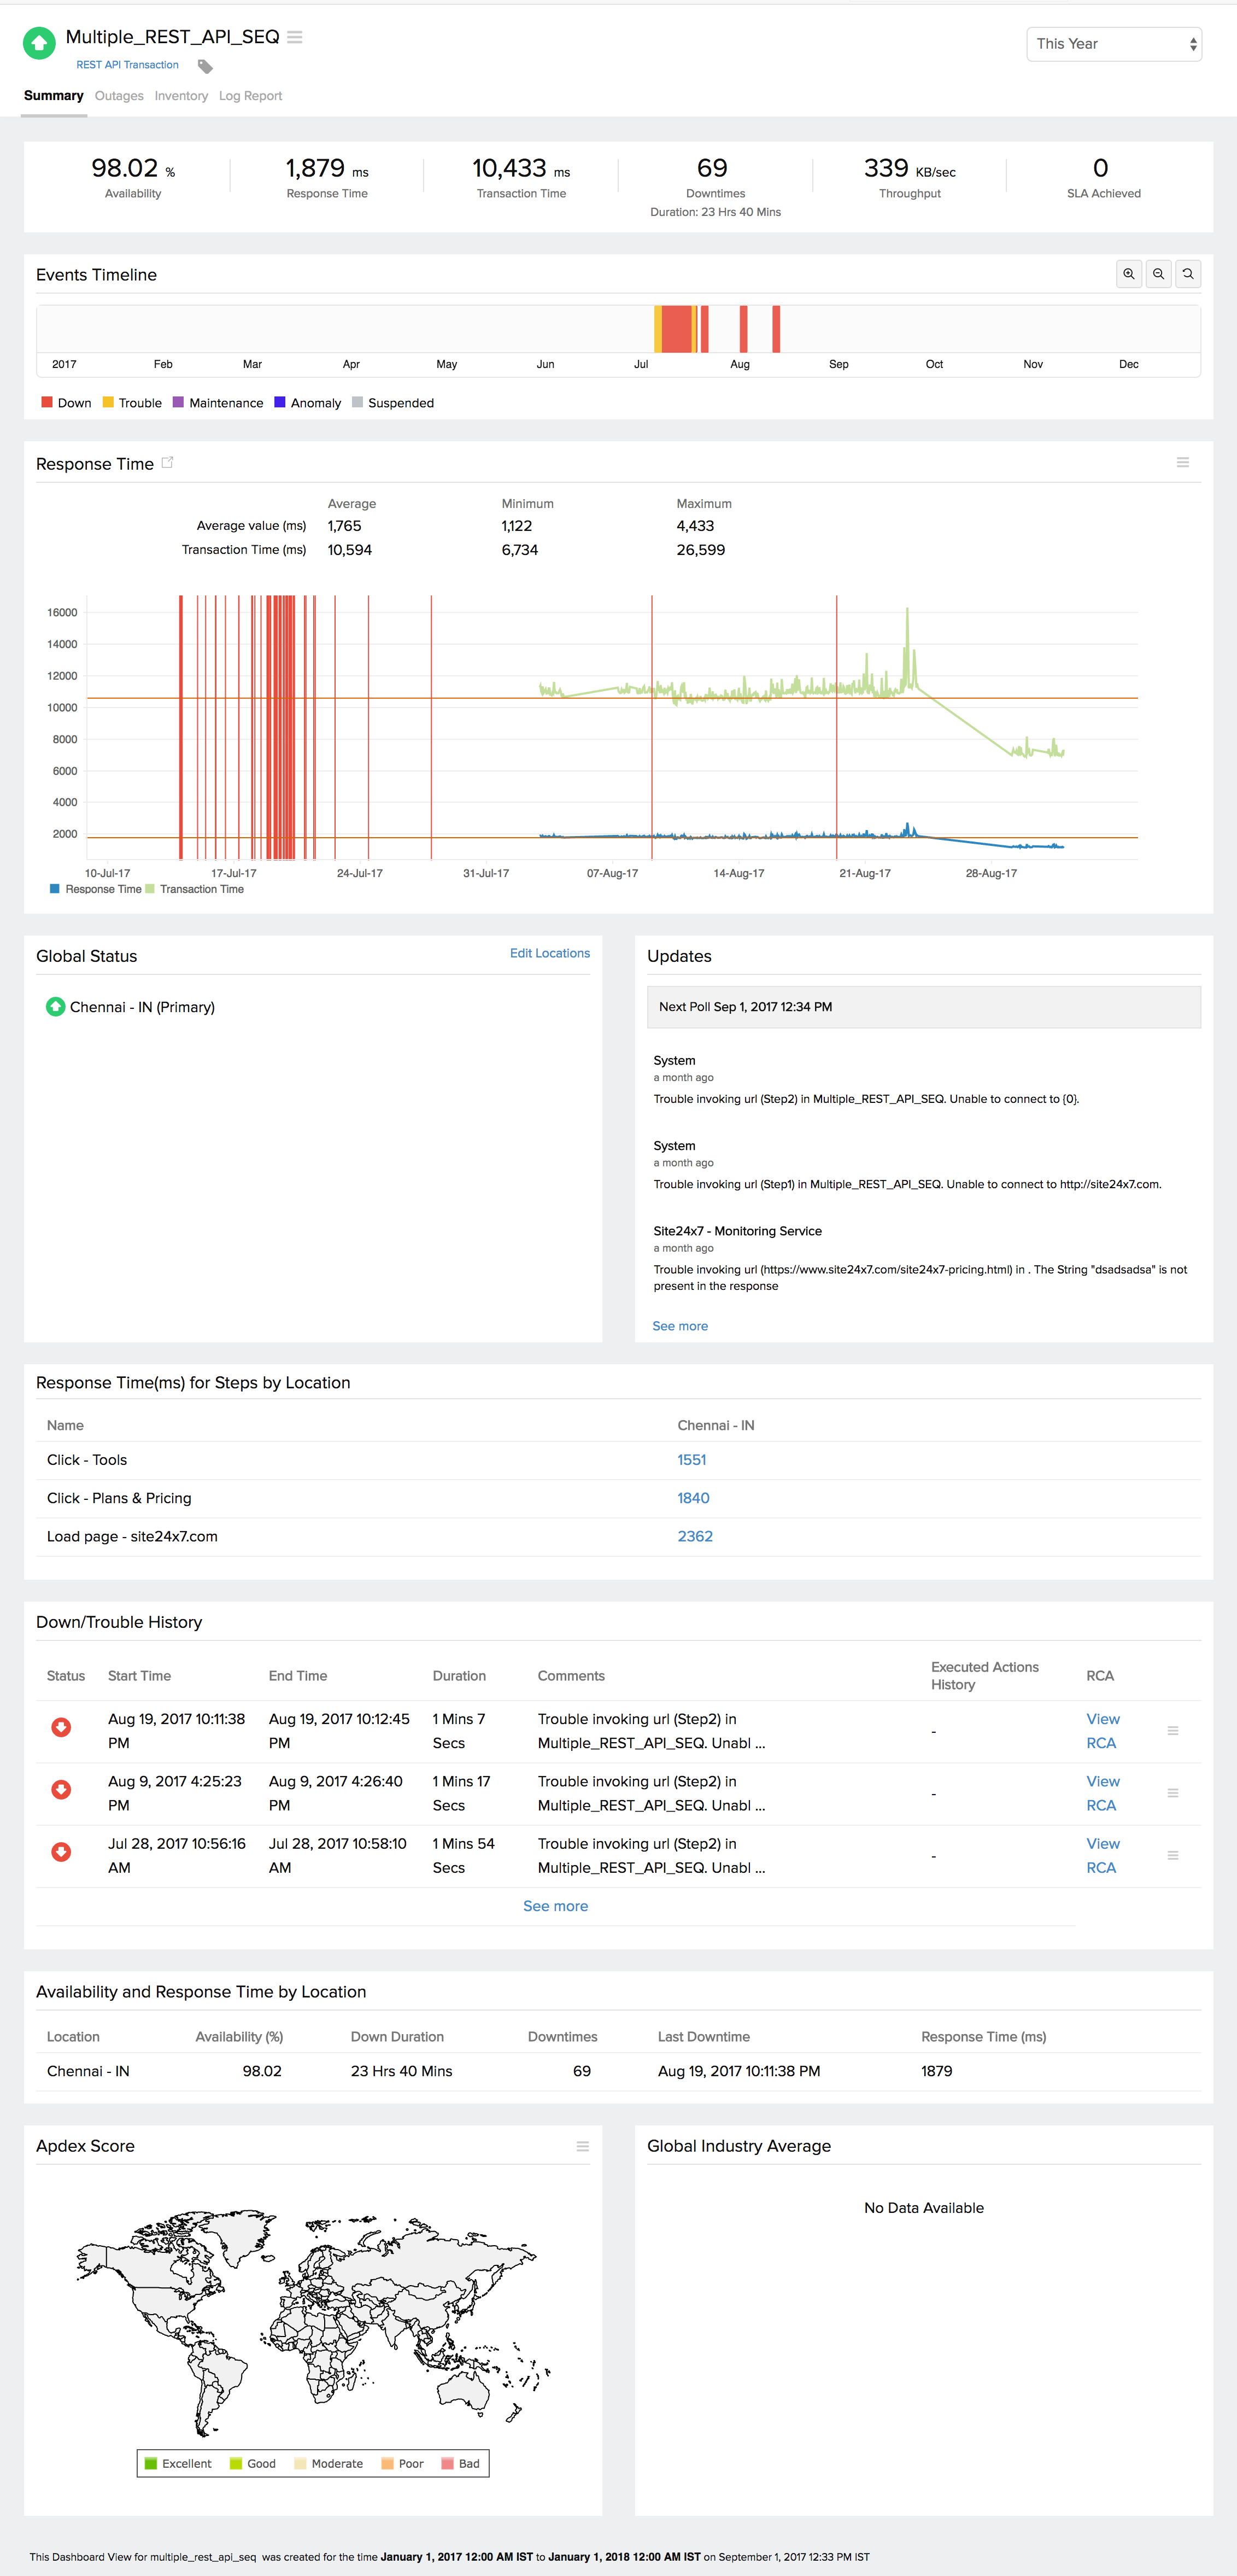Viewport: 1237px width, 2576px height.
Task: Open hamburger menu next to Multiple_REST_API_SEQ title
Action: (x=295, y=37)
